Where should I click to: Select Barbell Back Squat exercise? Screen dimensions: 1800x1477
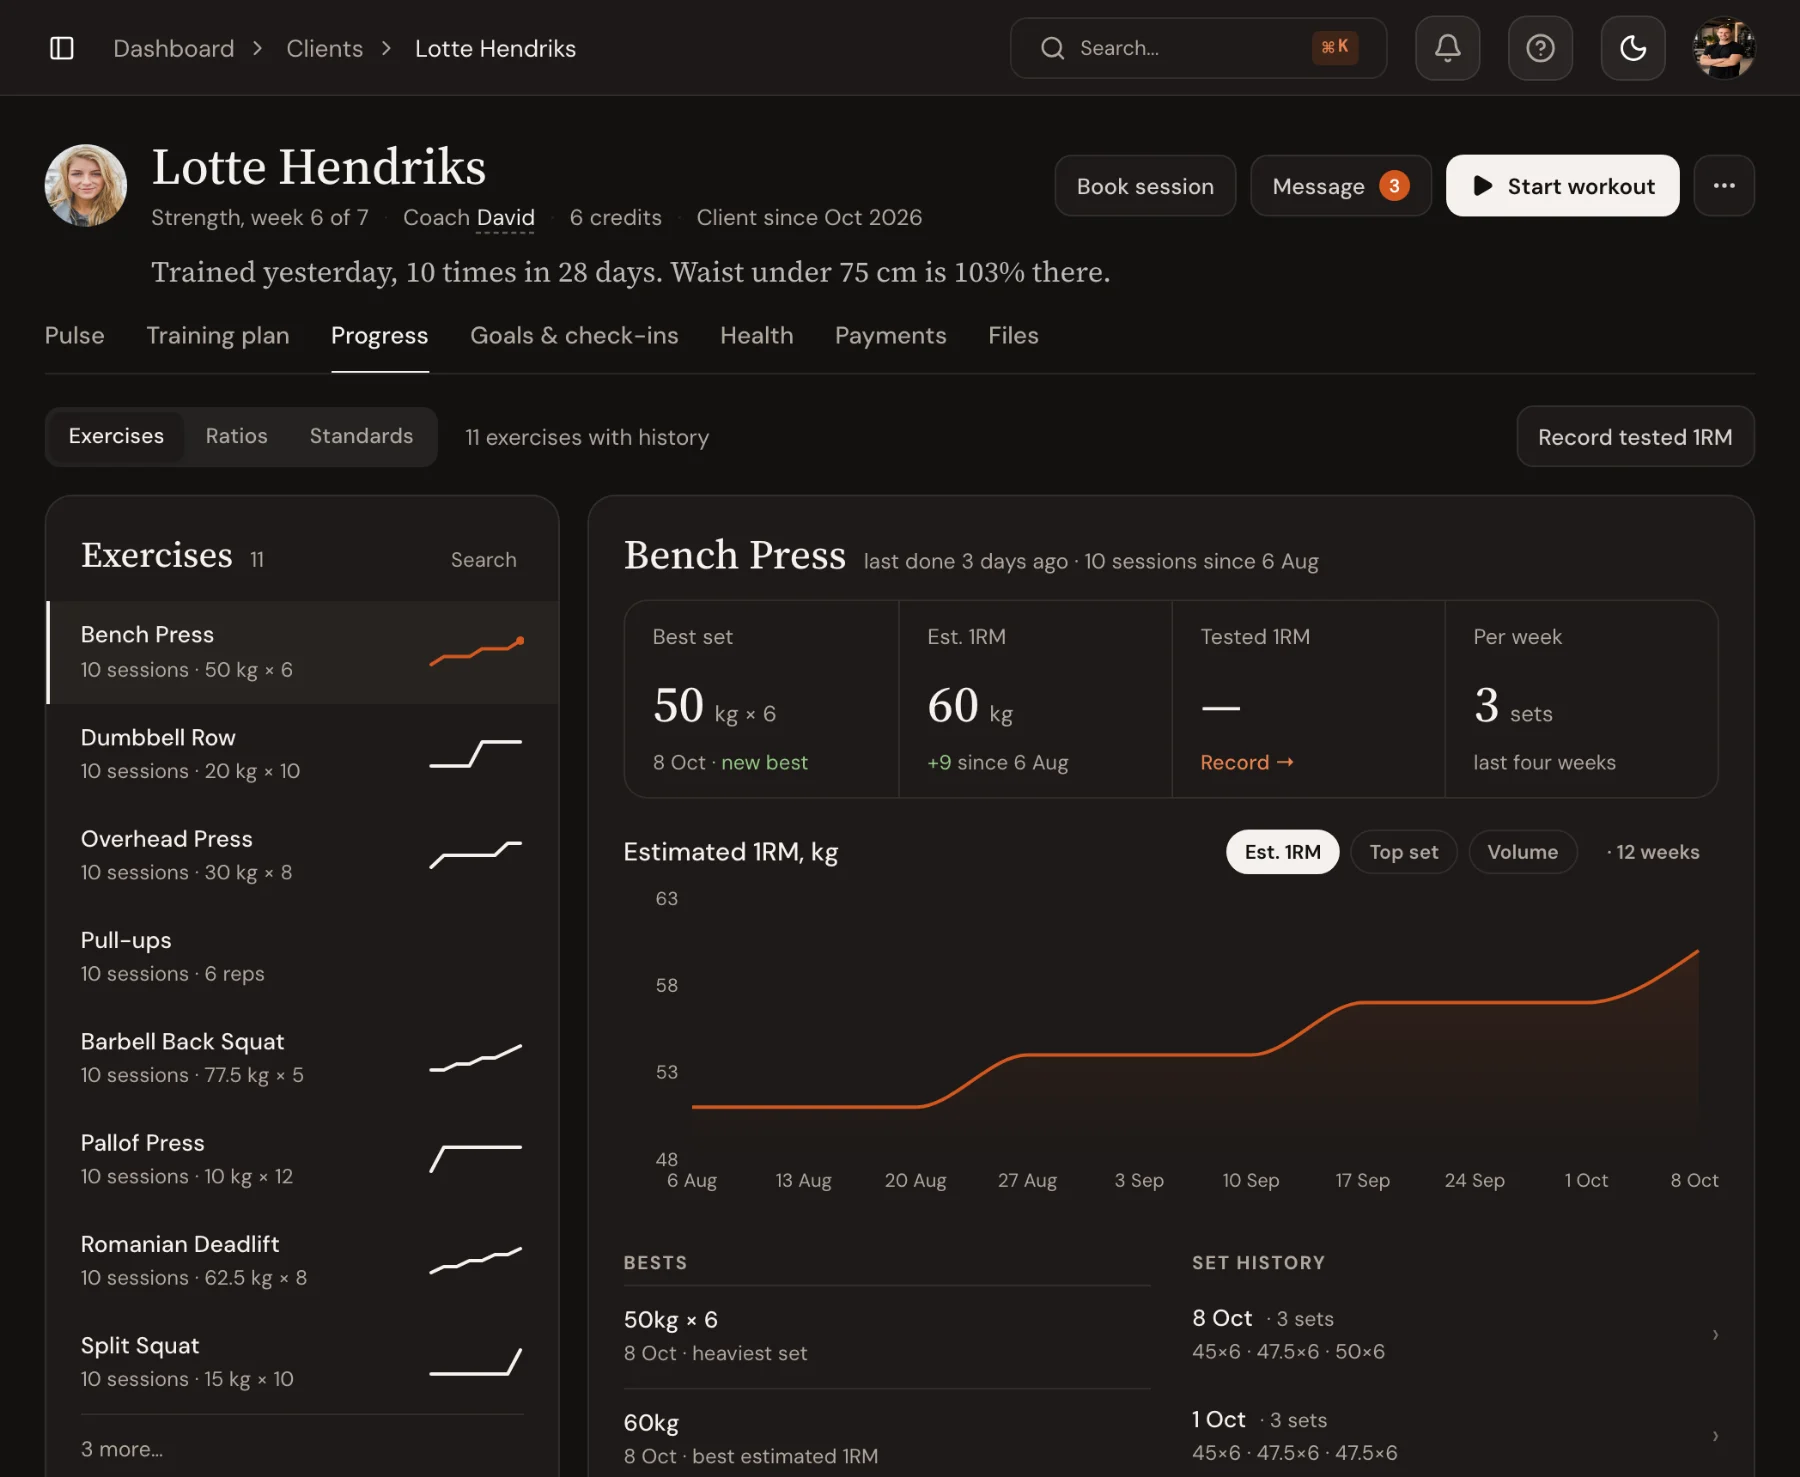pyautogui.click(x=302, y=1058)
